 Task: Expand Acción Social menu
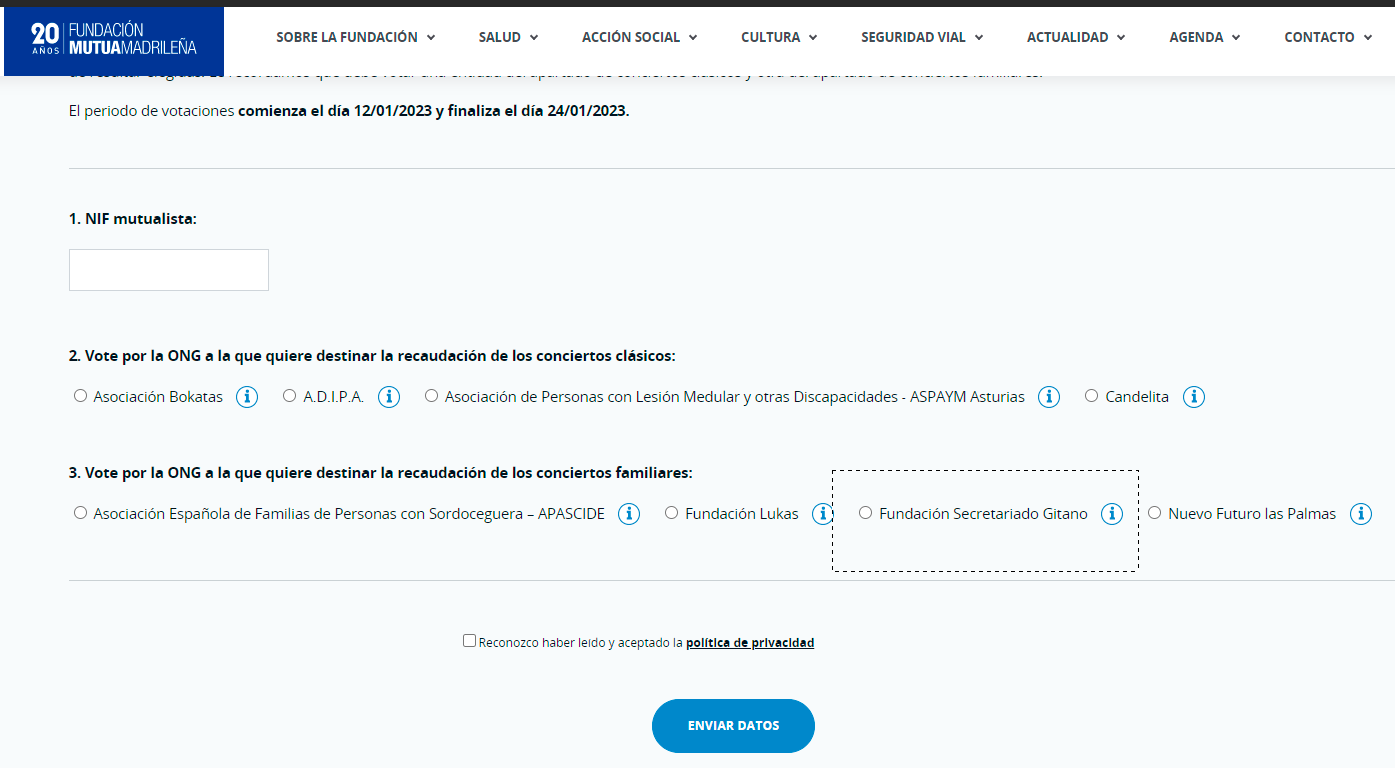(640, 37)
